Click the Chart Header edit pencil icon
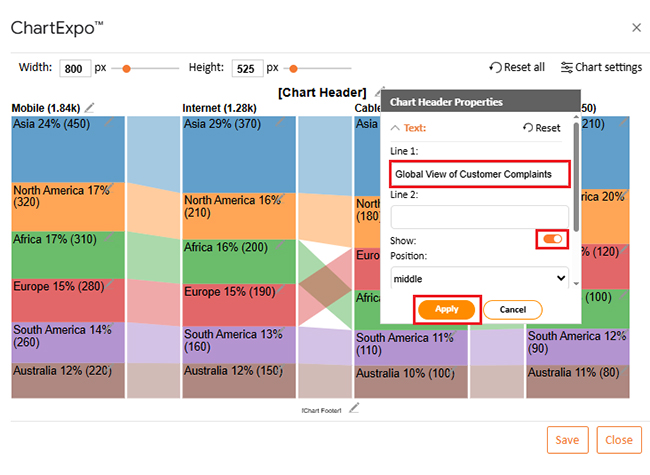Screen dimensions: 650x475 [375, 92]
